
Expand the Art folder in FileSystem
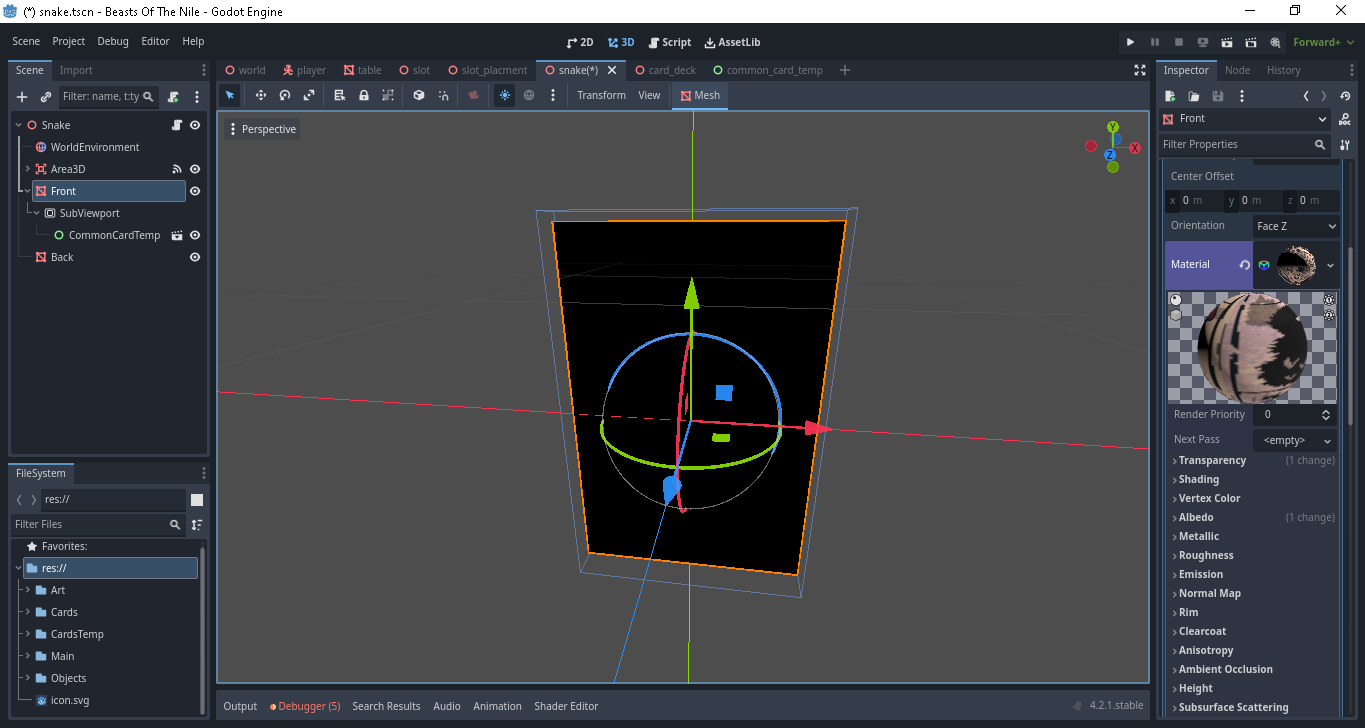point(28,590)
